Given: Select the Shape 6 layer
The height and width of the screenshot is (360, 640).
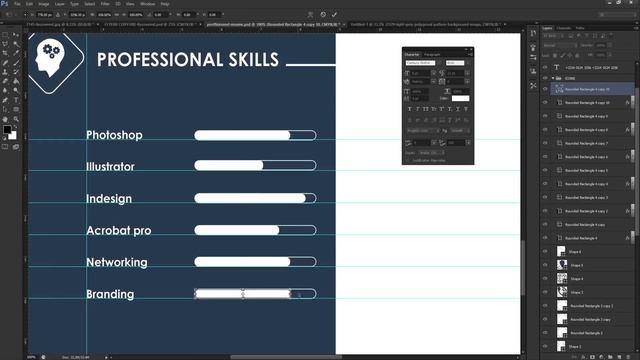Looking at the screenshot, I should click(592, 251).
